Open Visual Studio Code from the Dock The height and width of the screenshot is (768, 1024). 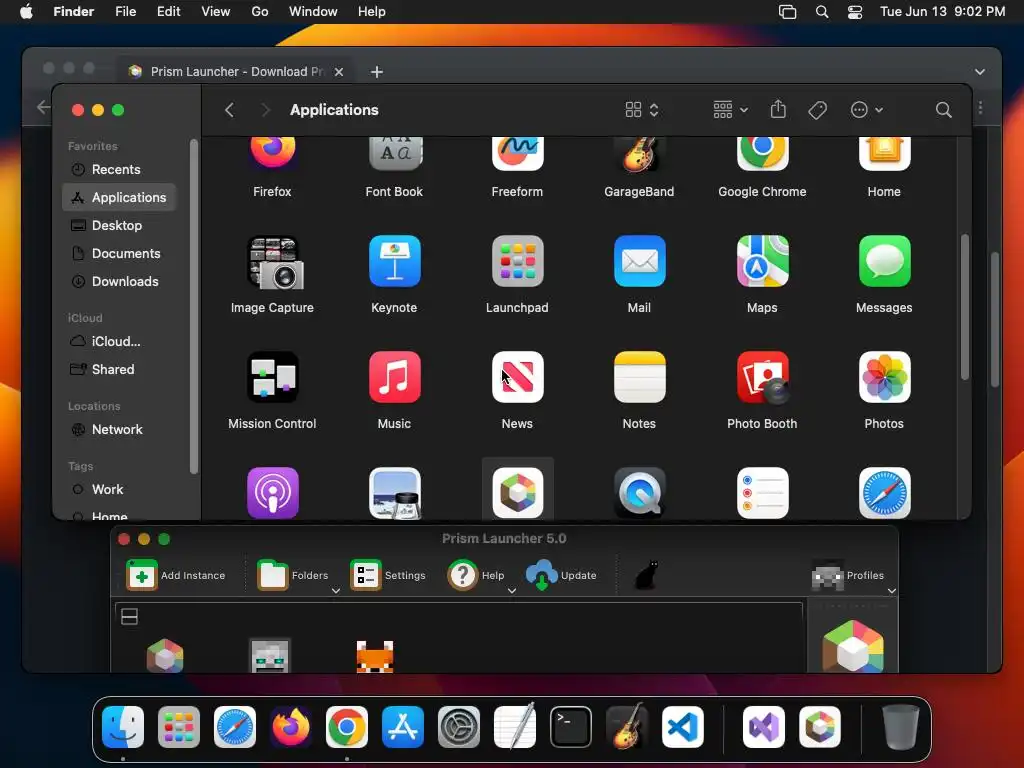(682, 727)
